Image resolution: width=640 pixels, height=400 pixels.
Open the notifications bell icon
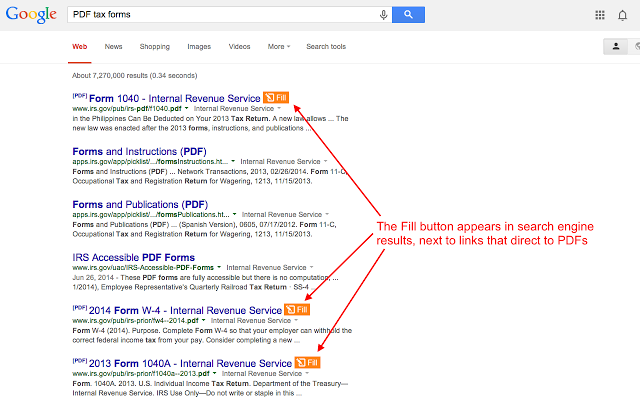[622, 16]
